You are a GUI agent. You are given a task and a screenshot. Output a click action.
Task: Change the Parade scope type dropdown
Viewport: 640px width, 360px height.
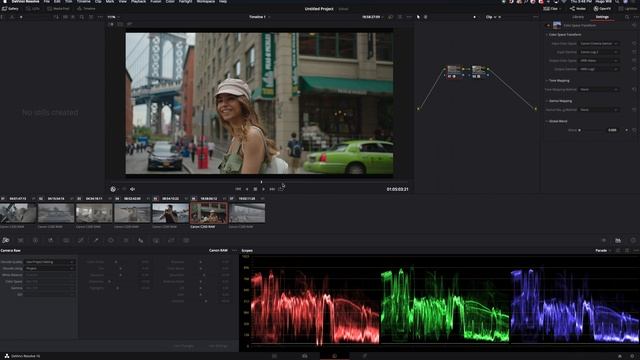tap(602, 251)
